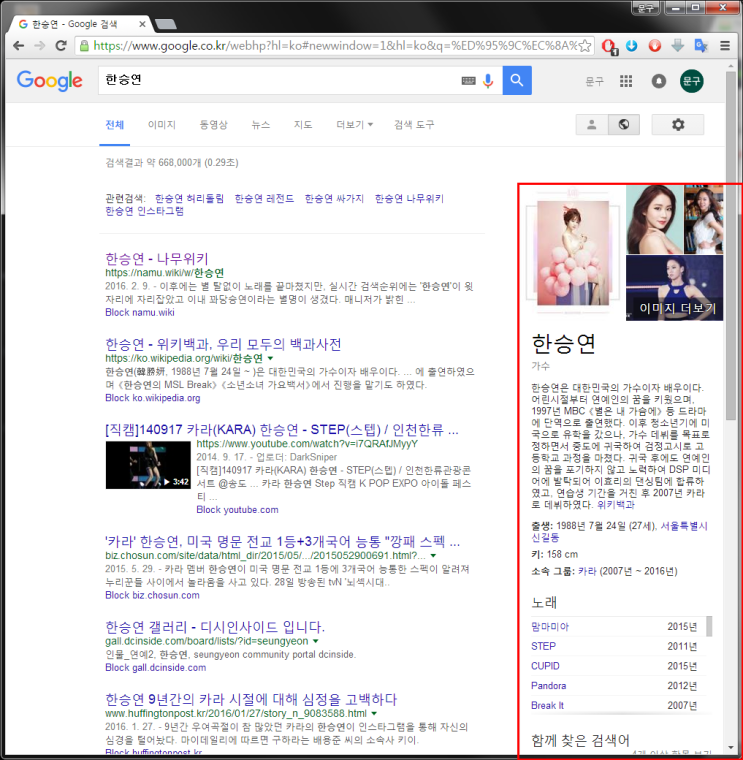Reload the page with the refresh icon
Viewport: 743px width, 760px height.
coord(61,46)
